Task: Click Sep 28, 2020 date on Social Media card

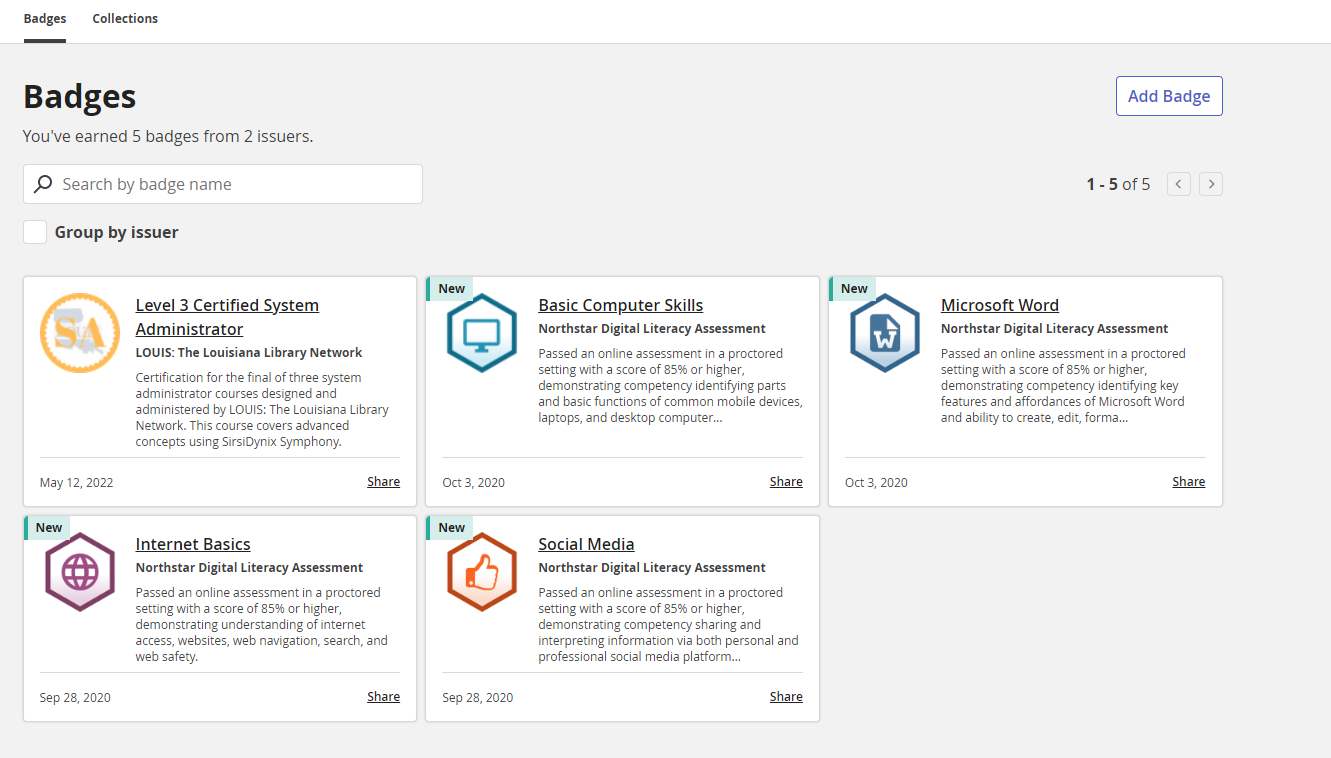Action: click(477, 698)
